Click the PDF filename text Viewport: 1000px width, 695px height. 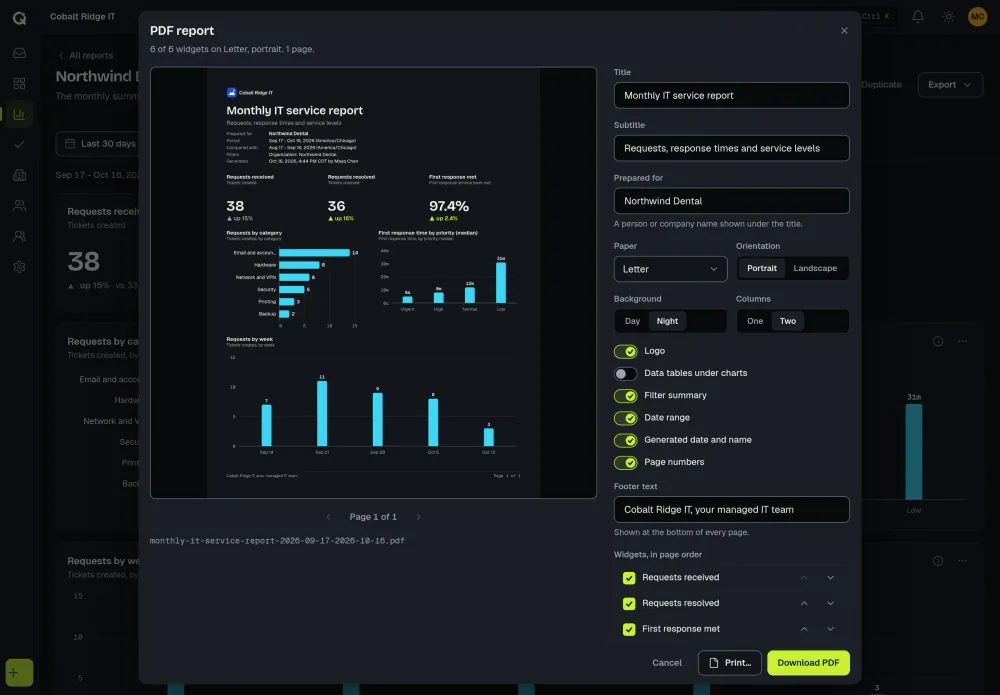coord(277,541)
